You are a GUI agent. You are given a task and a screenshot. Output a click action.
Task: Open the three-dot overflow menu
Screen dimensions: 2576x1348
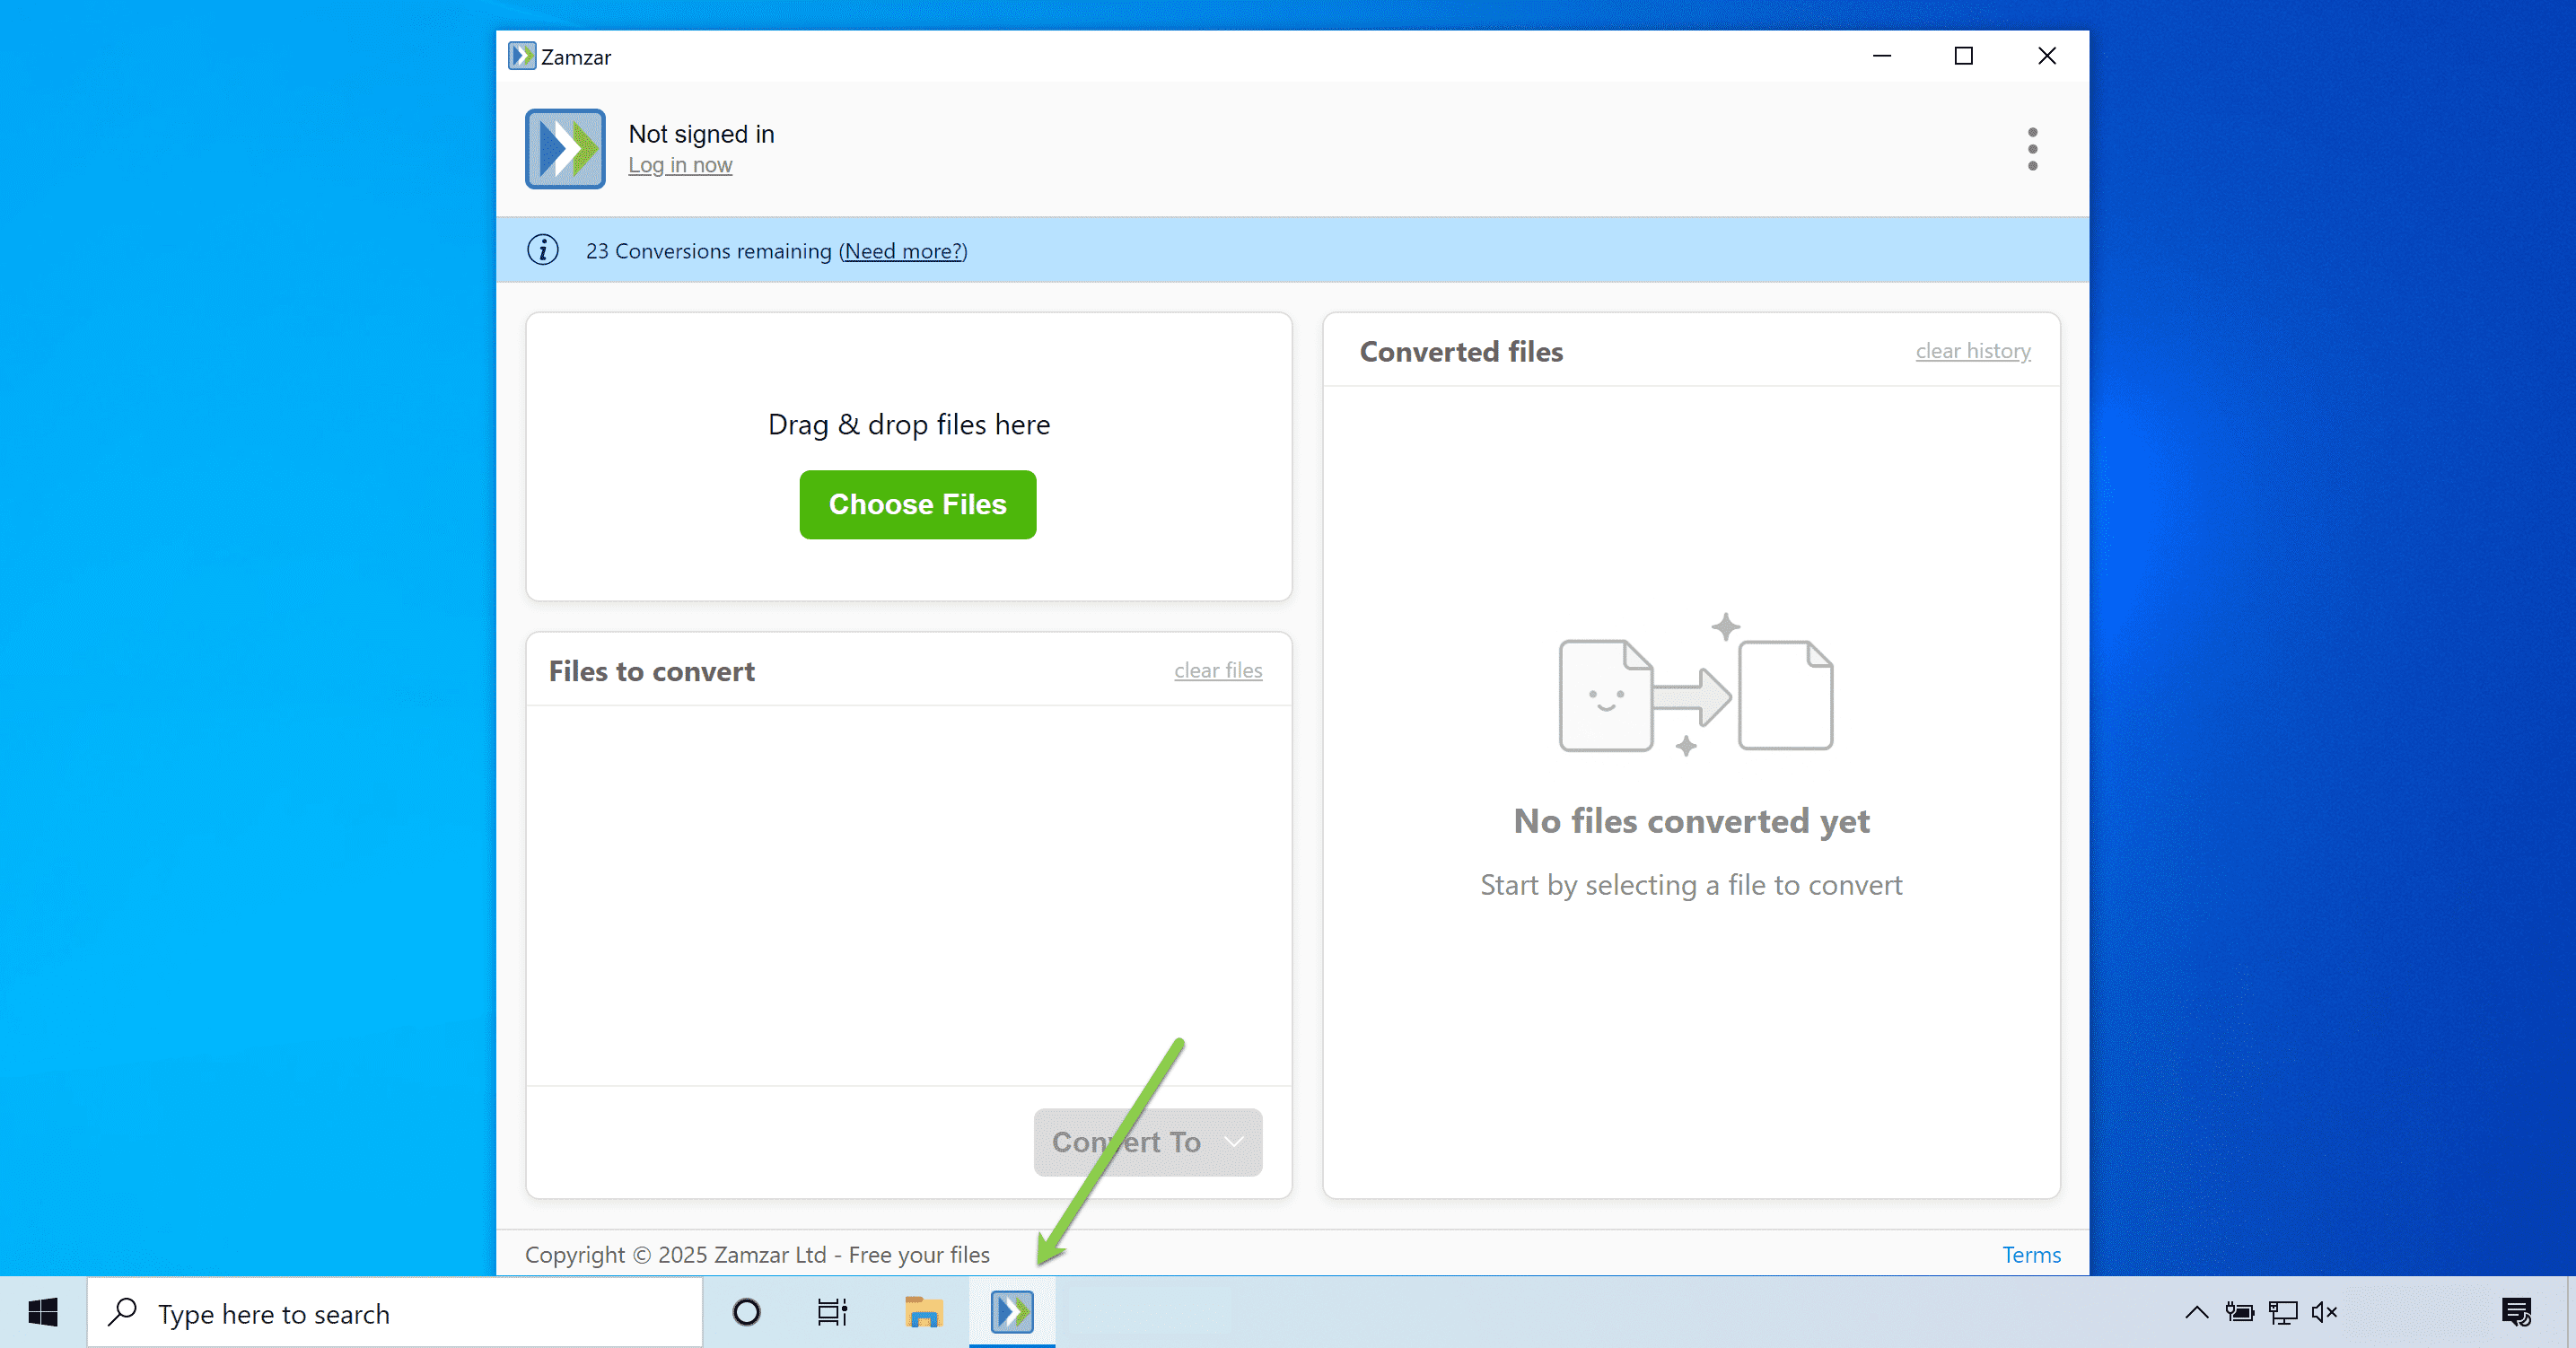point(2032,148)
